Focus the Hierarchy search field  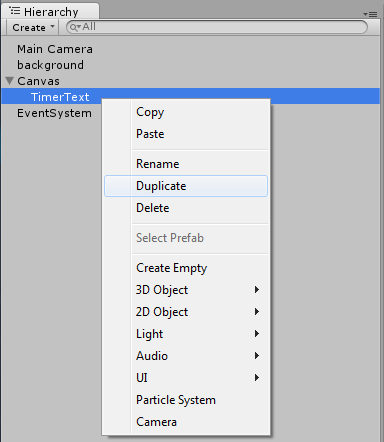[217, 27]
